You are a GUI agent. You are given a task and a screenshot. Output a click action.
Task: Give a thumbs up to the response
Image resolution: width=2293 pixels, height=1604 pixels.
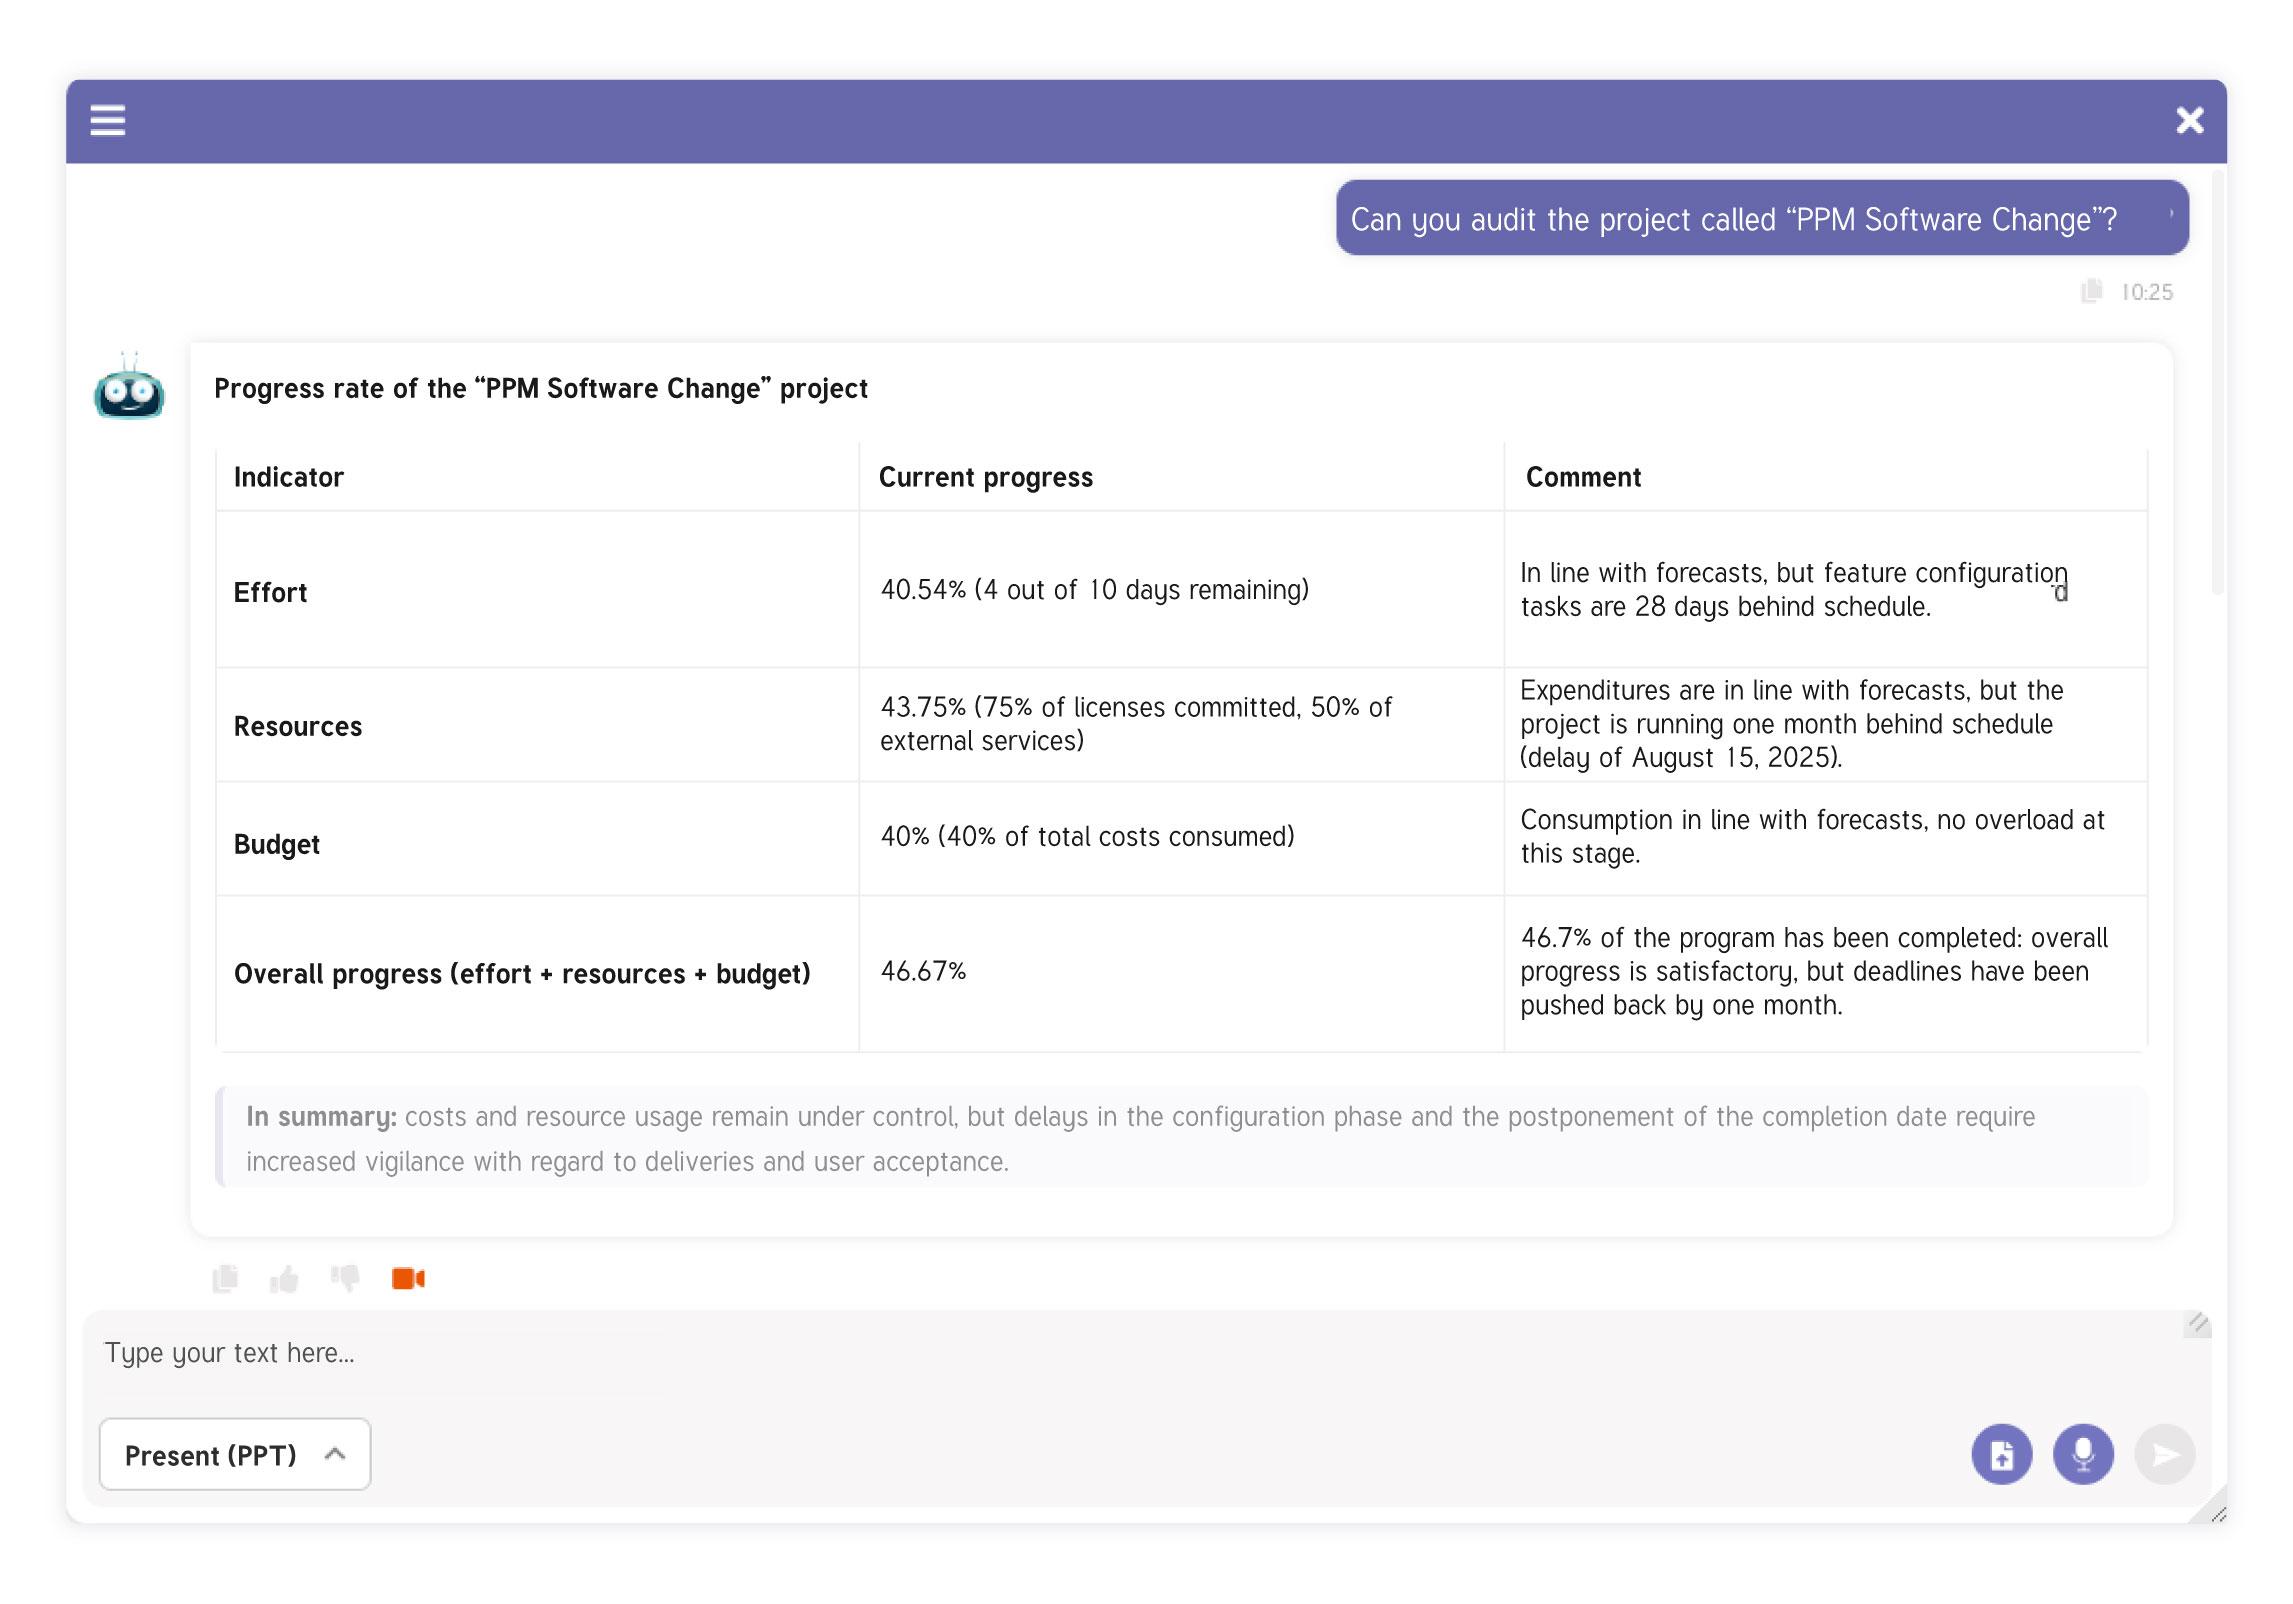pos(285,1279)
